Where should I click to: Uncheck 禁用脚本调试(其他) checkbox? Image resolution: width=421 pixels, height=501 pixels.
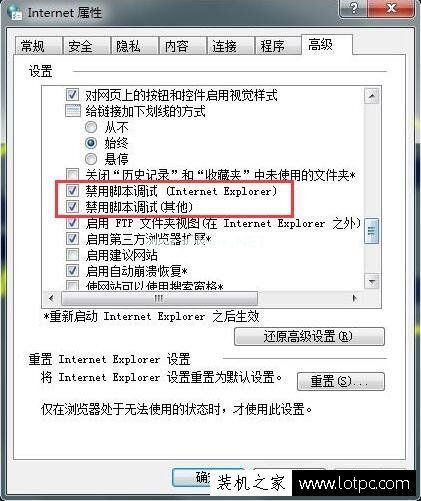(x=72, y=207)
